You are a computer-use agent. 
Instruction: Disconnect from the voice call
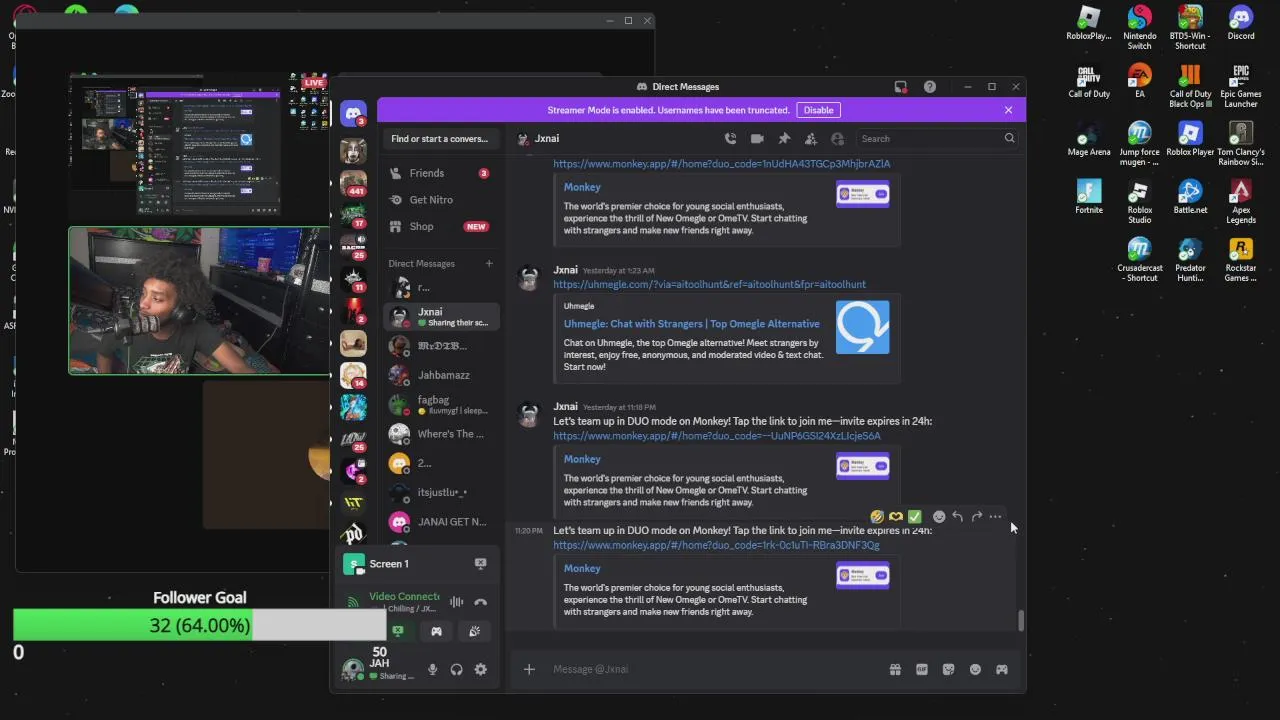(481, 602)
